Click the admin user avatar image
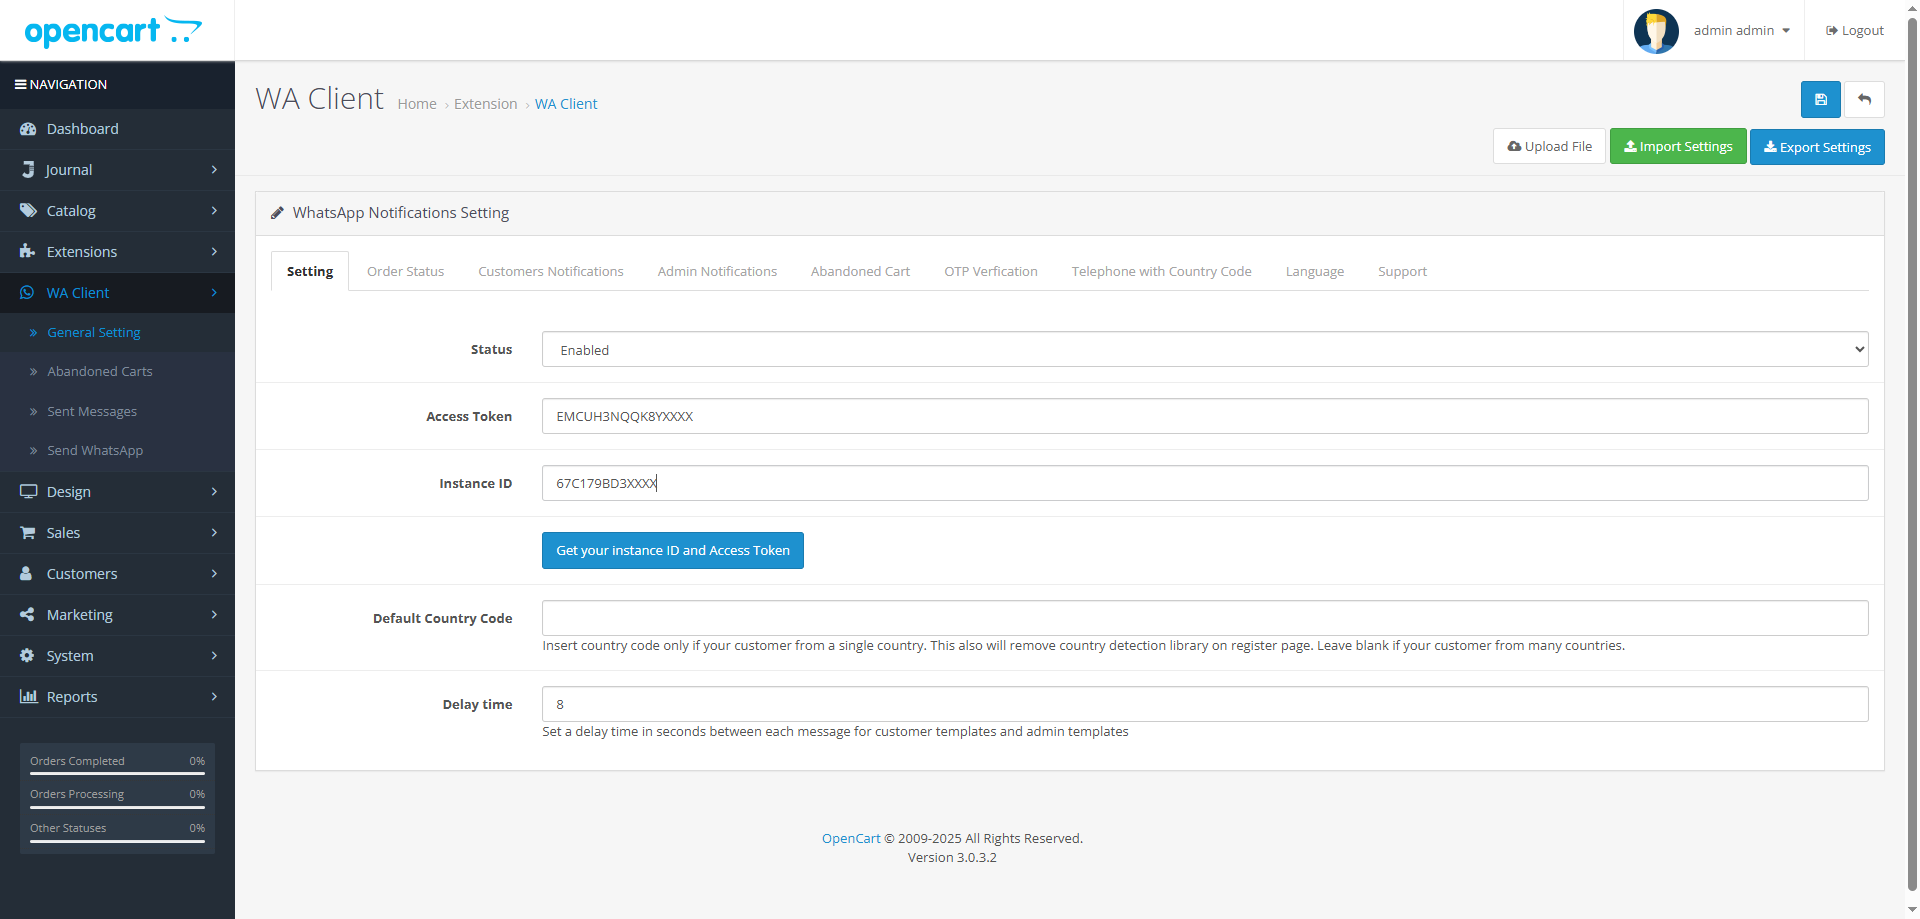Image resolution: width=1920 pixels, height=919 pixels. coord(1655,31)
